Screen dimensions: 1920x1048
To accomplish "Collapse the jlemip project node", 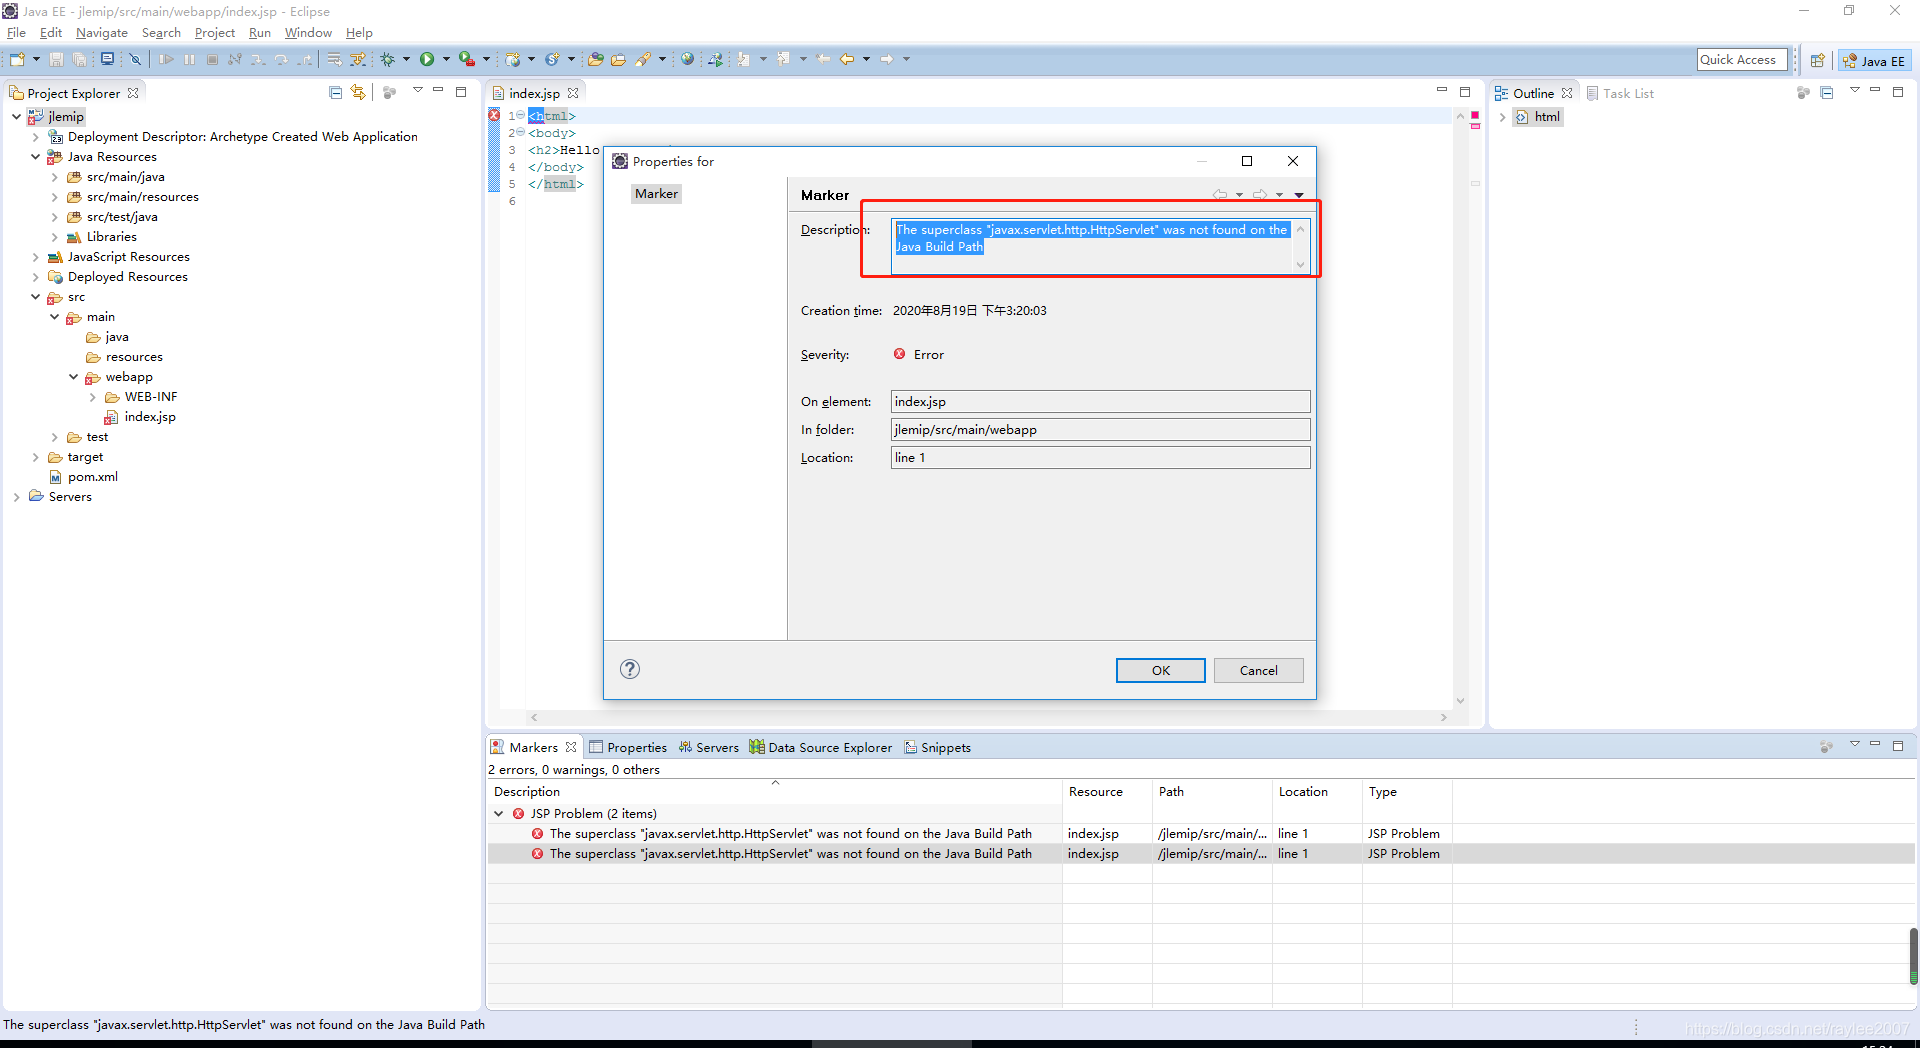I will click(17, 117).
